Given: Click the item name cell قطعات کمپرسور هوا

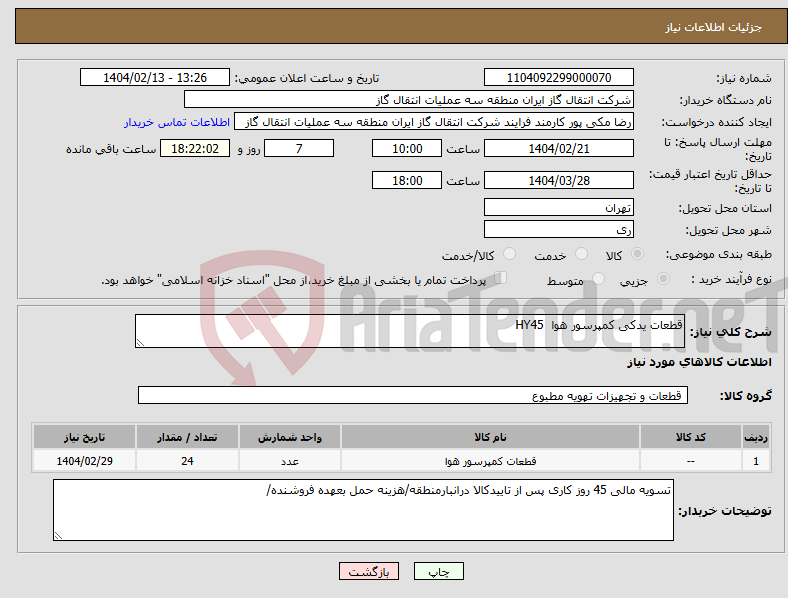Looking at the screenshot, I should [x=490, y=461].
